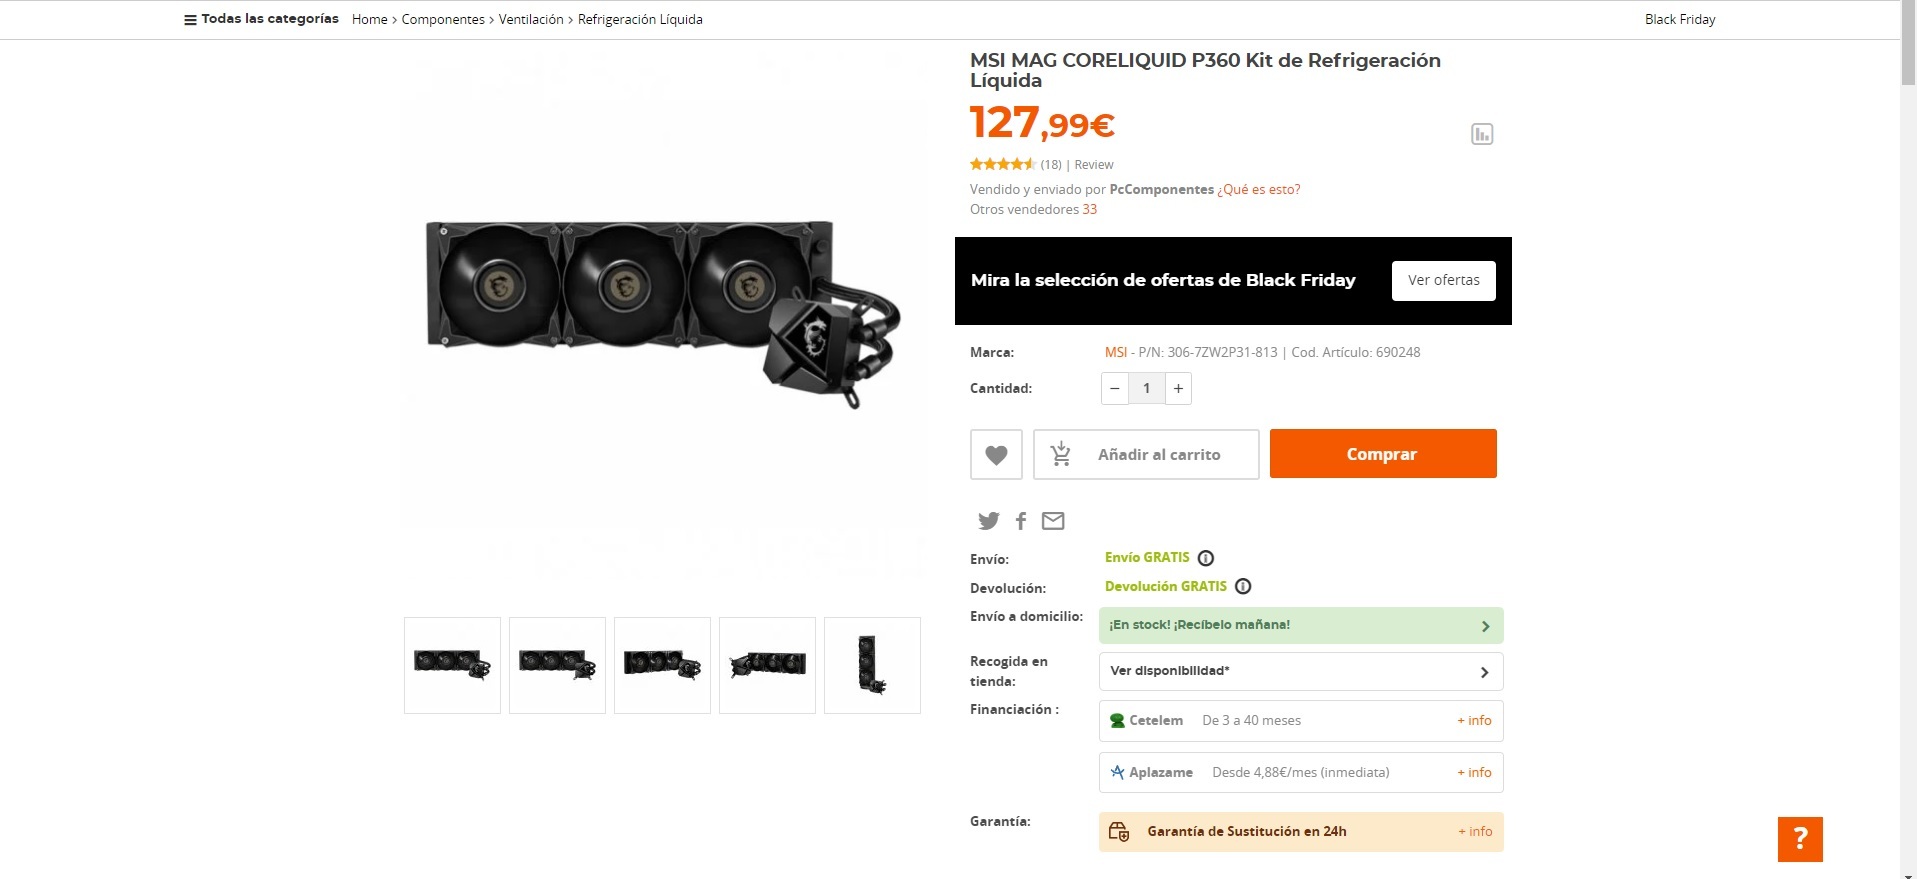Click the quantity input field

(x=1147, y=389)
